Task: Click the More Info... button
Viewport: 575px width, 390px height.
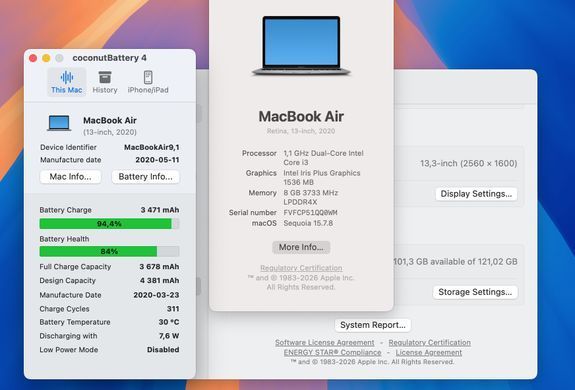Action: 301,247
